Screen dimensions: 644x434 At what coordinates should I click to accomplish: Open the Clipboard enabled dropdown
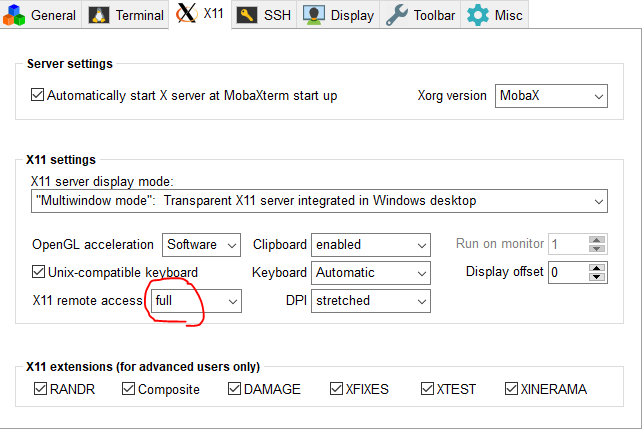[x=371, y=245]
